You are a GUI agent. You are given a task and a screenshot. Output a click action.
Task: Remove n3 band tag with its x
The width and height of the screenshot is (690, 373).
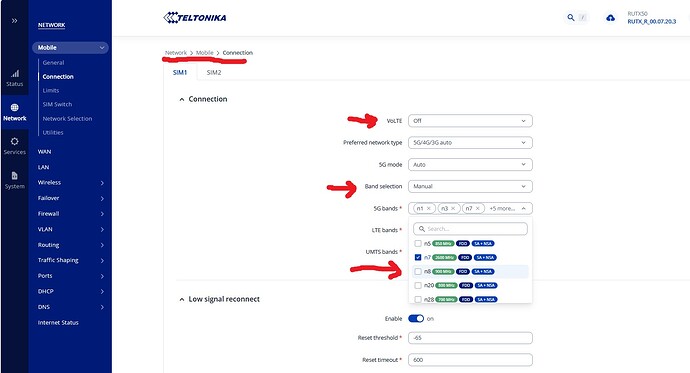click(453, 208)
